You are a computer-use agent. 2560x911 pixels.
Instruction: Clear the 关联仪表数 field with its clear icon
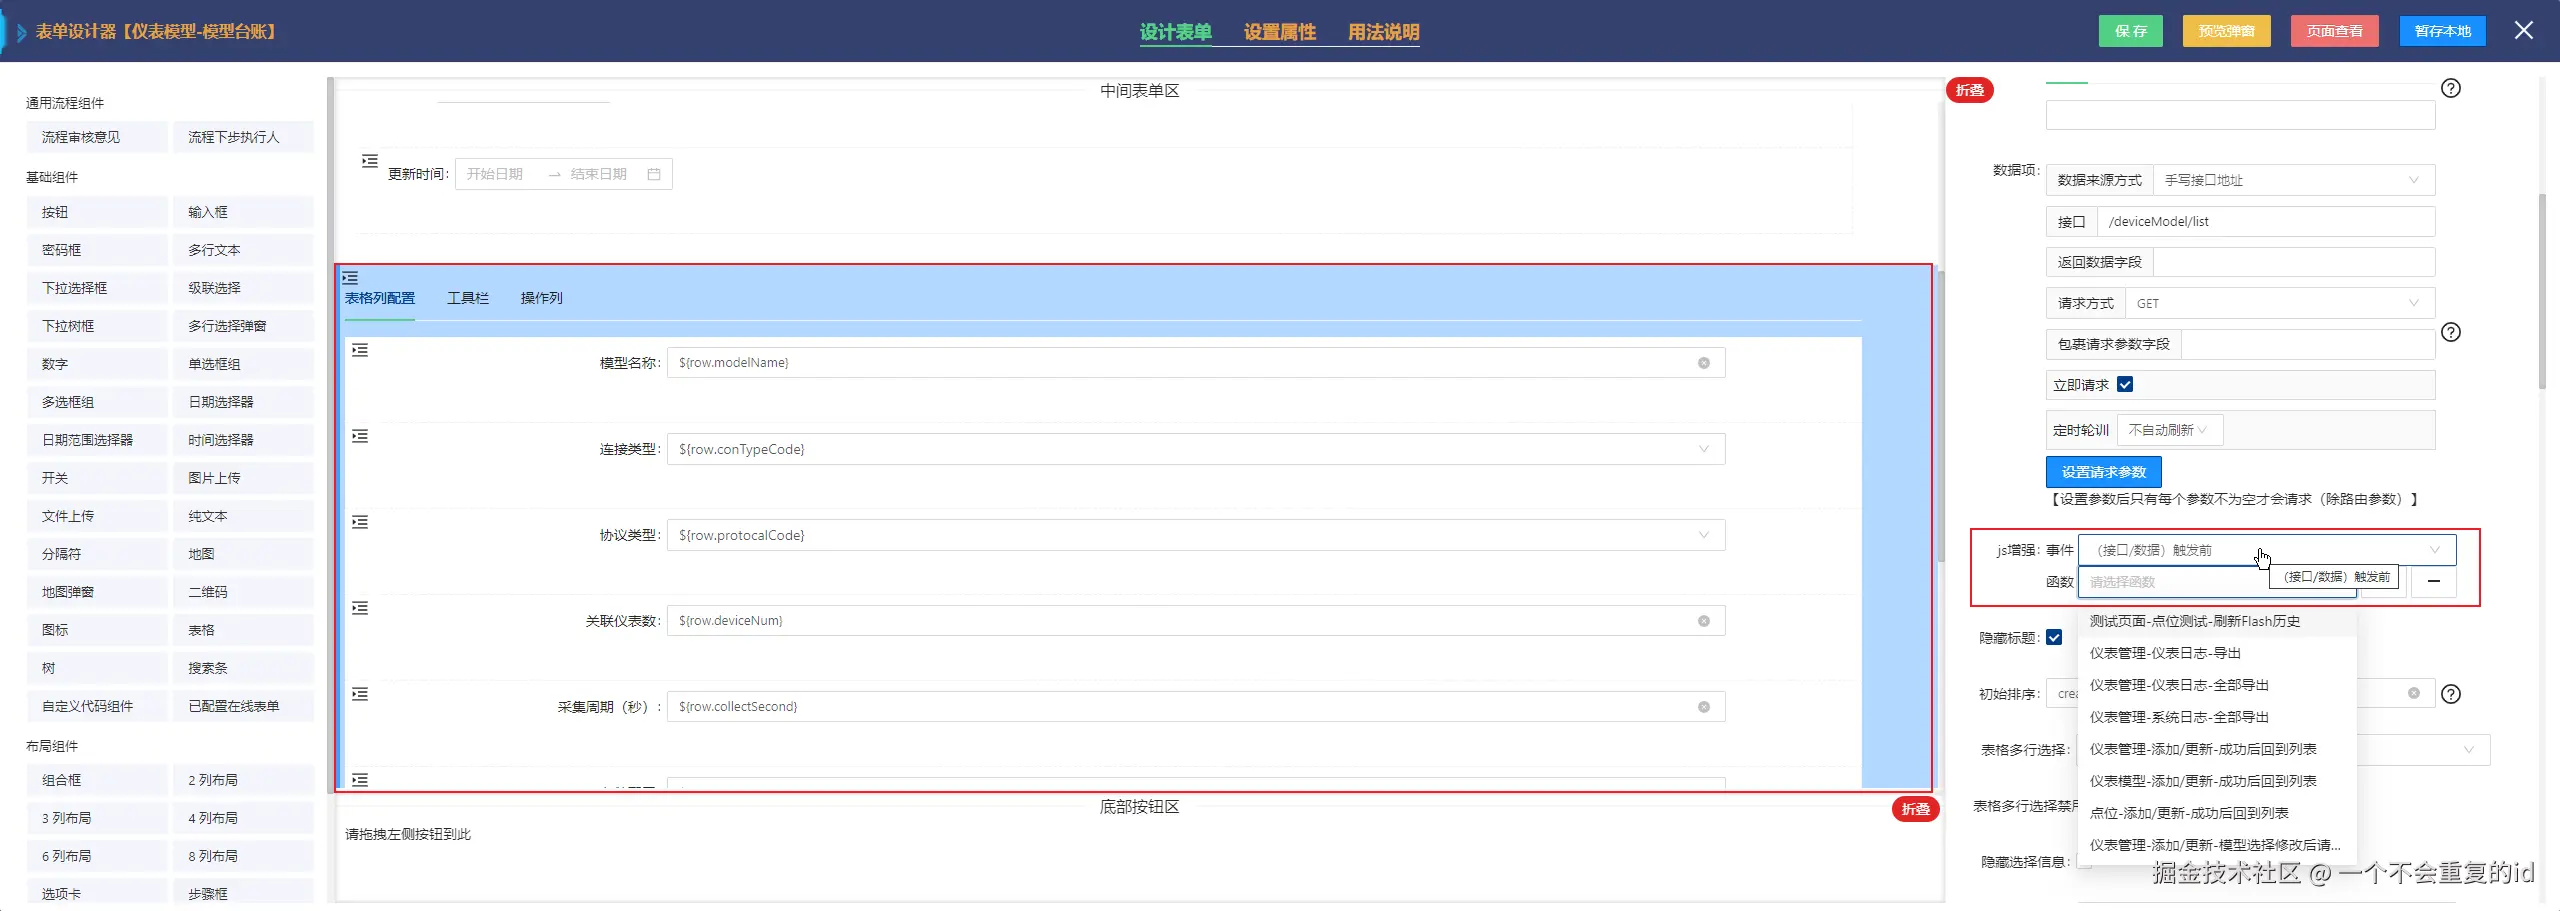[1704, 621]
